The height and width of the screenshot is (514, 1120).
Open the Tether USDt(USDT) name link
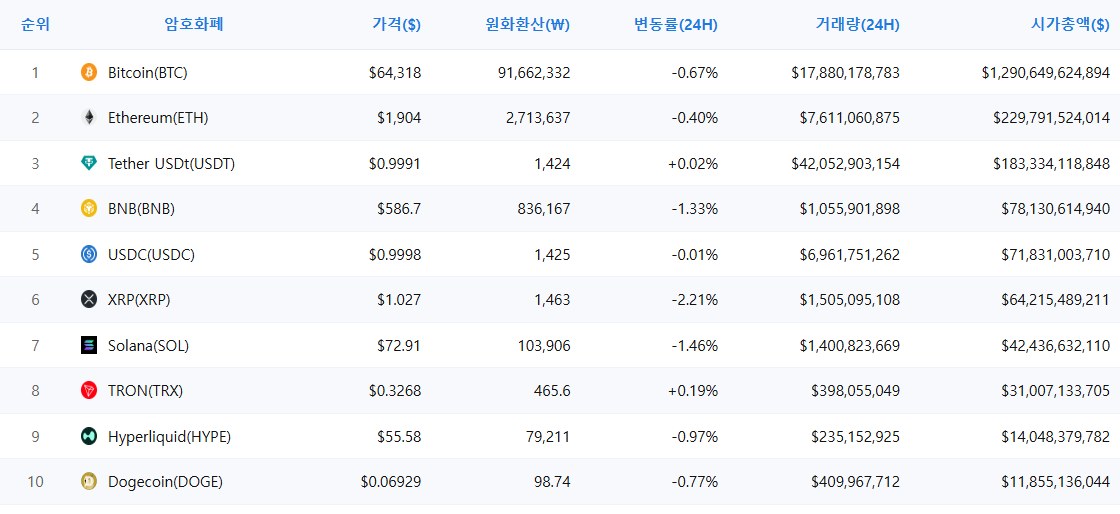[171, 163]
